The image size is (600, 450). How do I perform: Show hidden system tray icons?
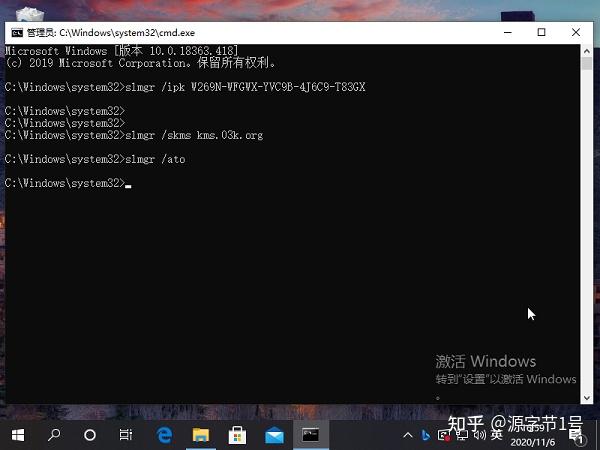(x=408, y=435)
